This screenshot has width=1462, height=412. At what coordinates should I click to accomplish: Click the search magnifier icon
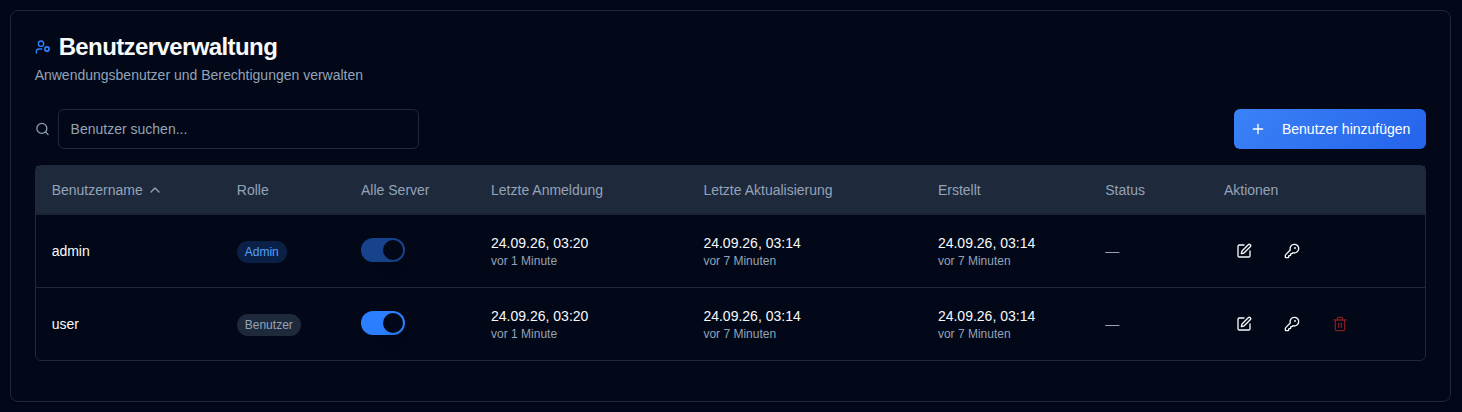[x=42, y=129]
